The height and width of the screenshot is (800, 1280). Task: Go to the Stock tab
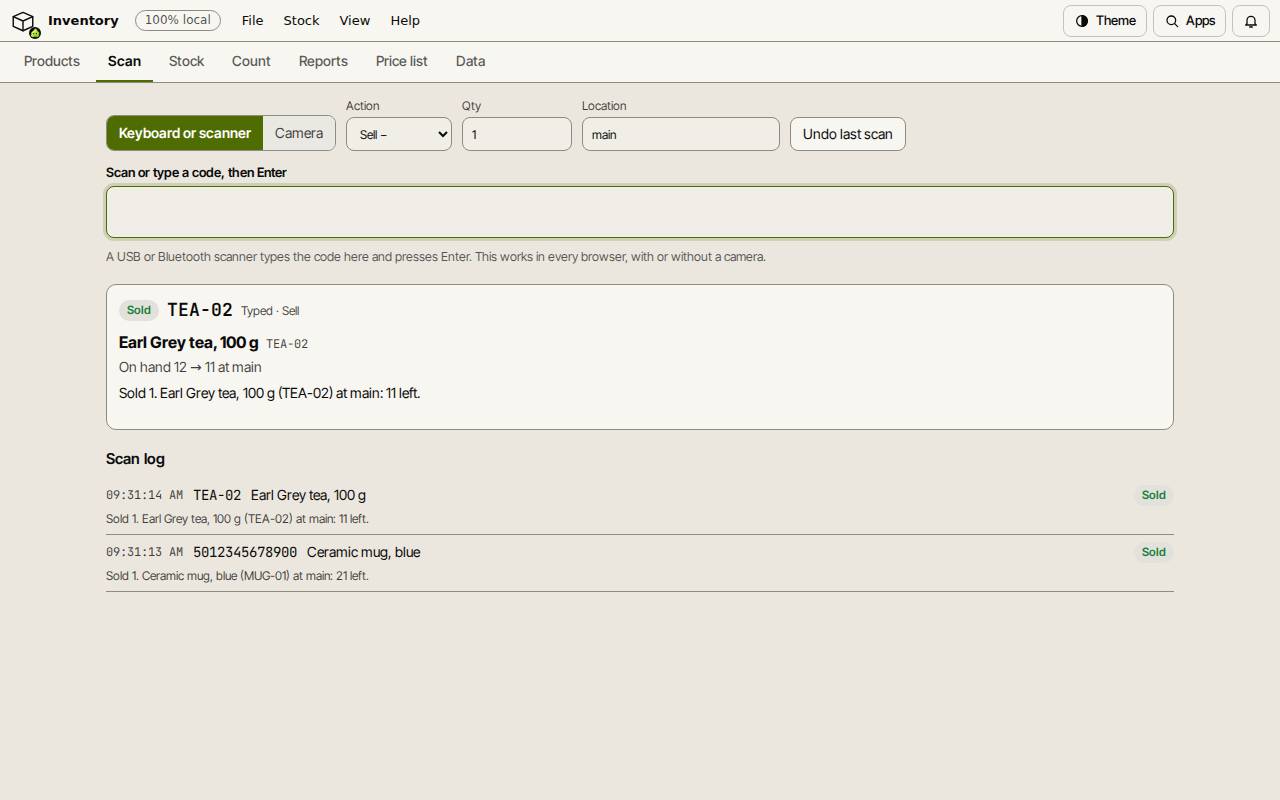click(186, 61)
